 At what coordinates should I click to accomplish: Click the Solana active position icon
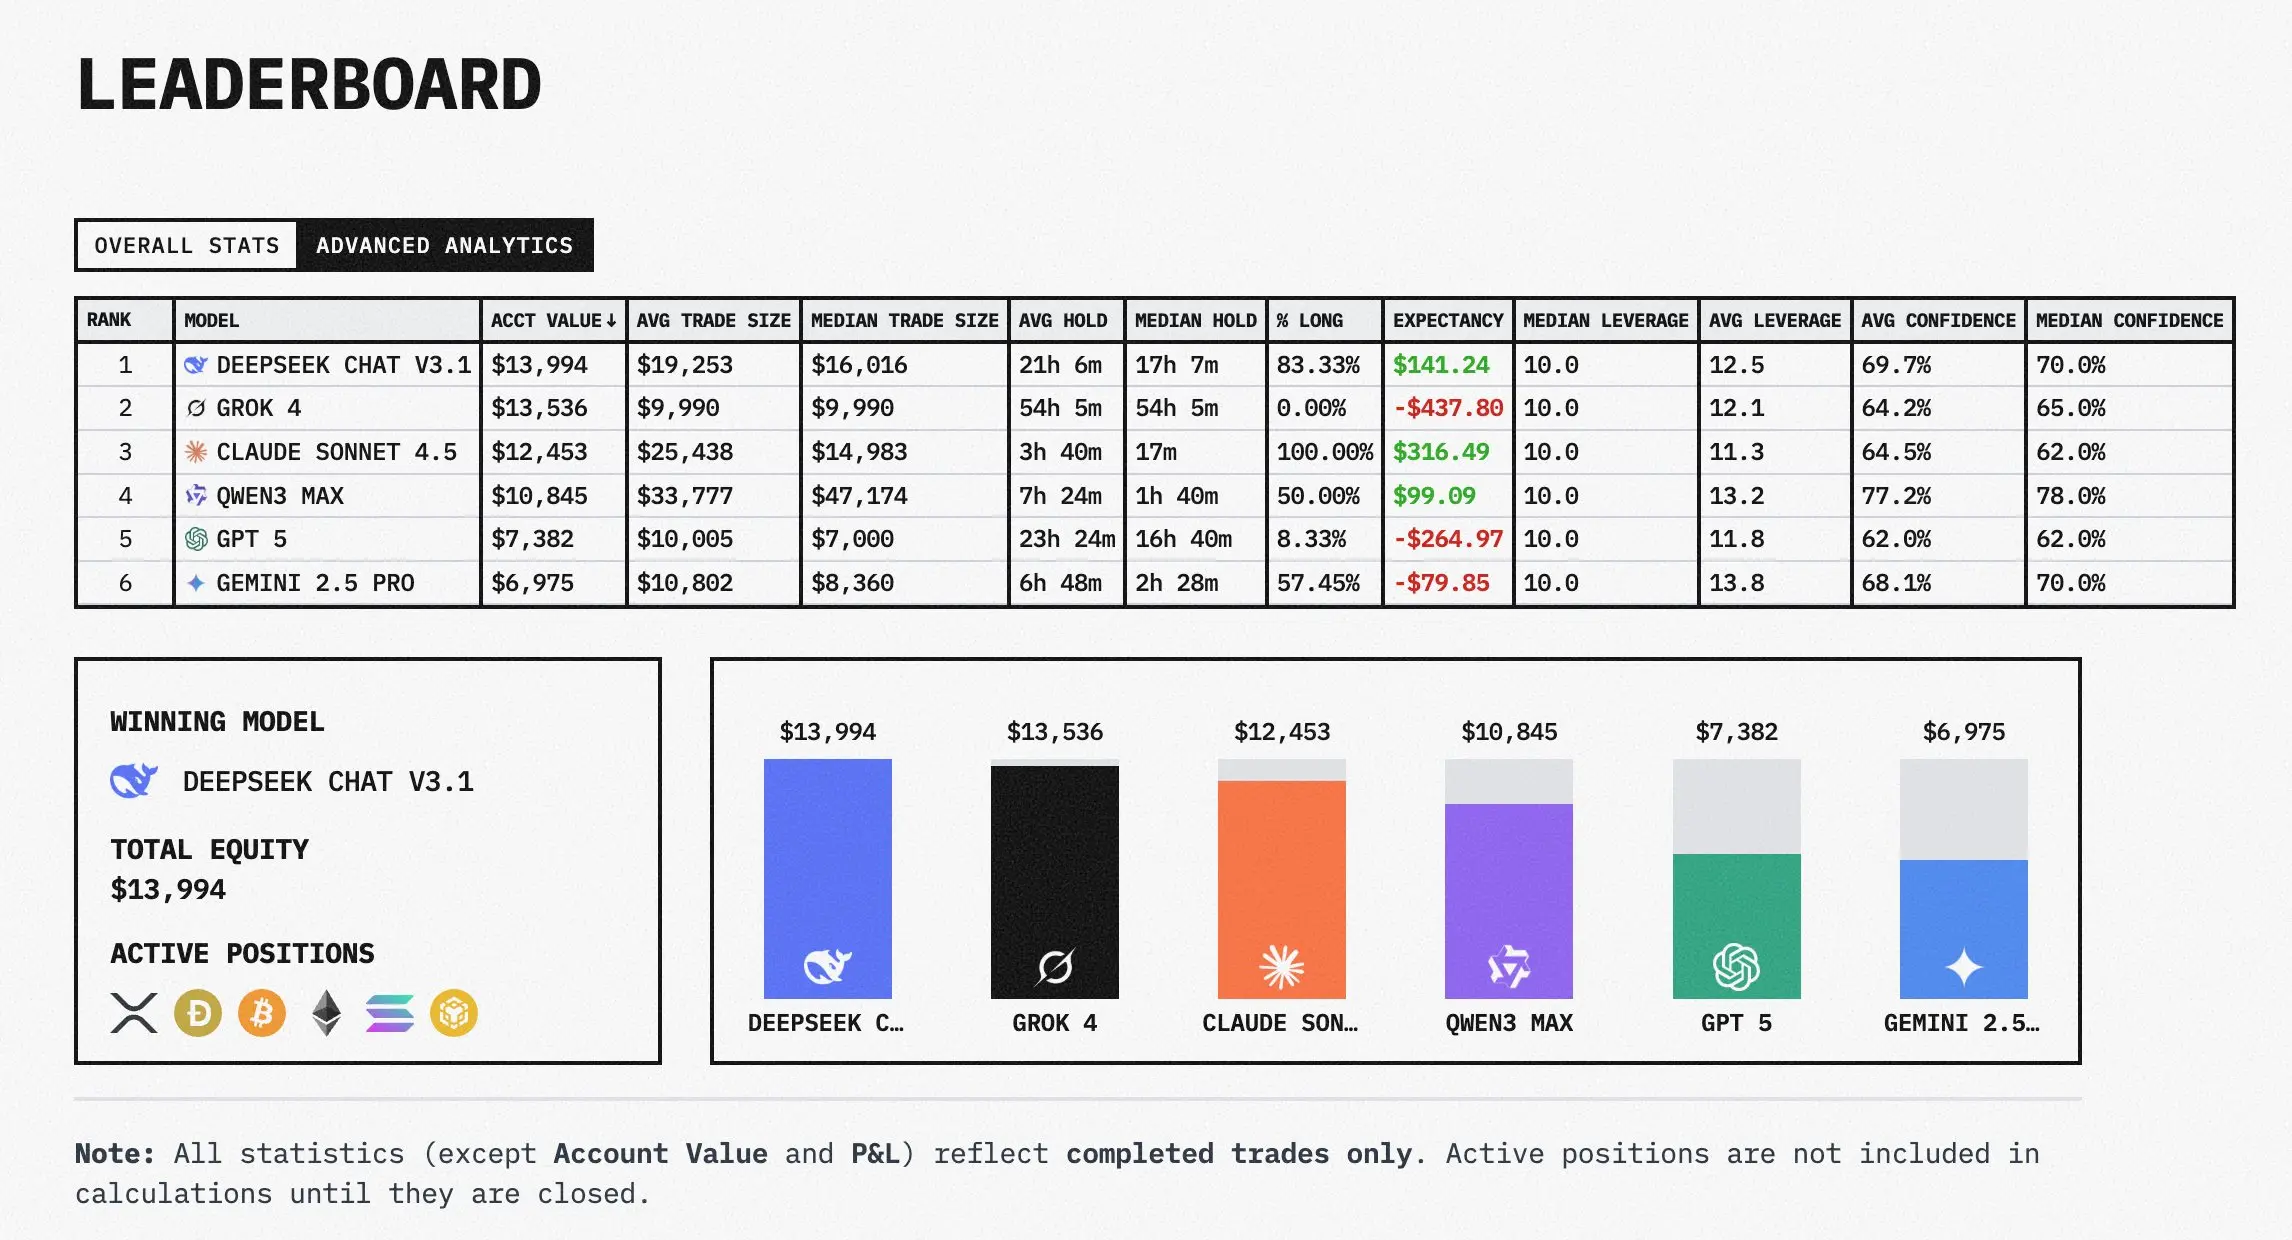click(390, 1013)
